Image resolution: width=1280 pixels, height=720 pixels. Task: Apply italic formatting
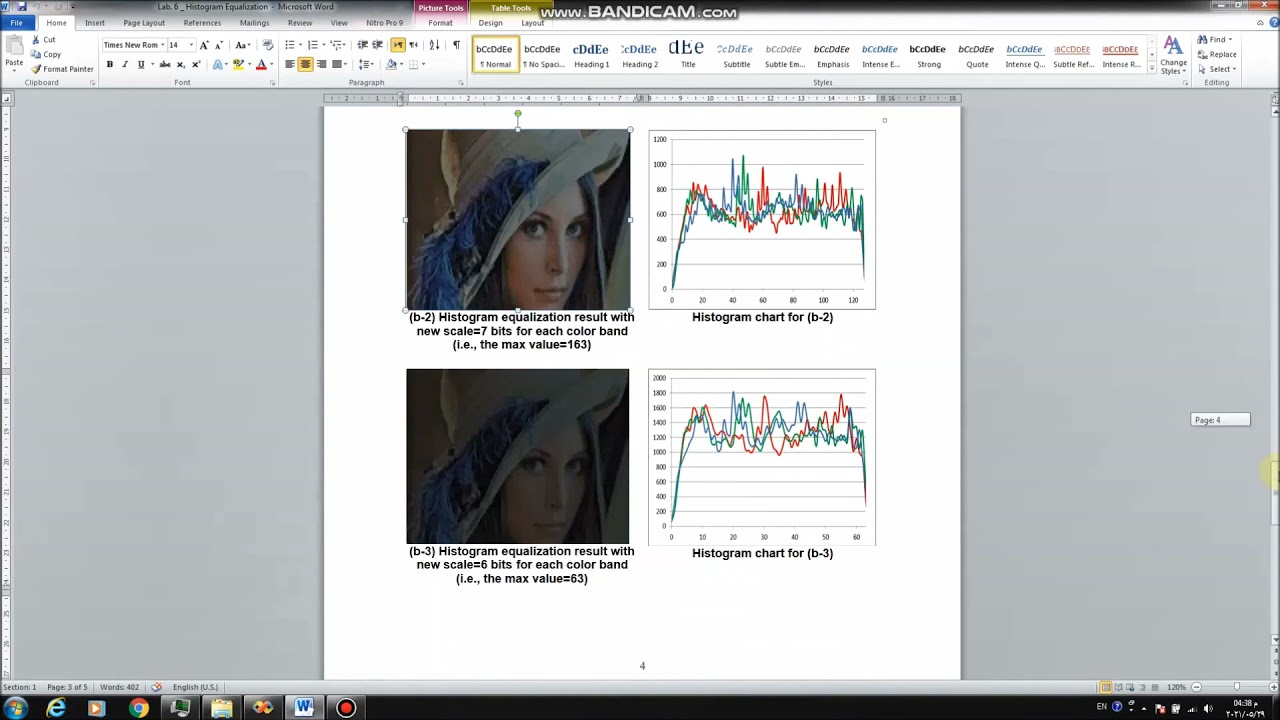(x=124, y=64)
